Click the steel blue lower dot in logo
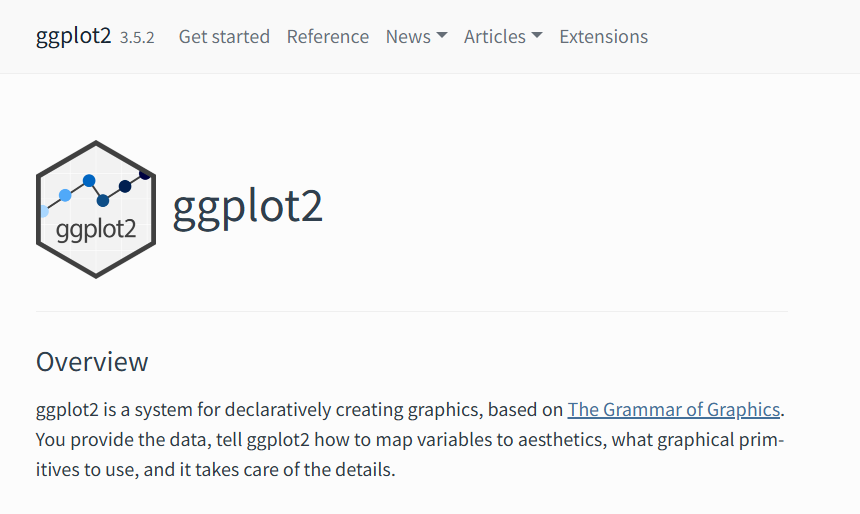 103,201
